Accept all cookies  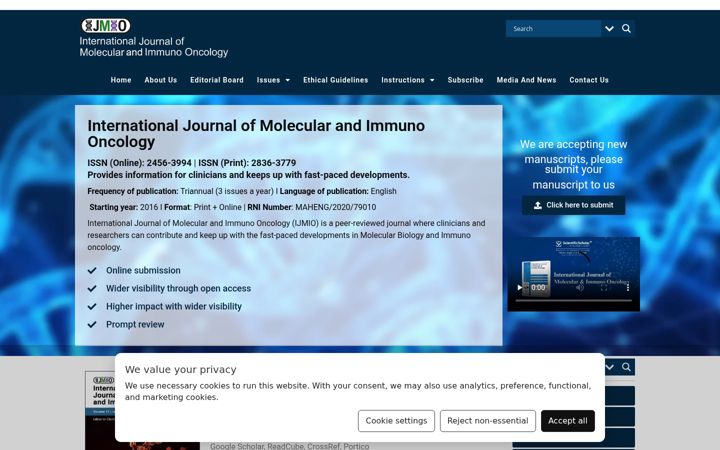coord(568,421)
